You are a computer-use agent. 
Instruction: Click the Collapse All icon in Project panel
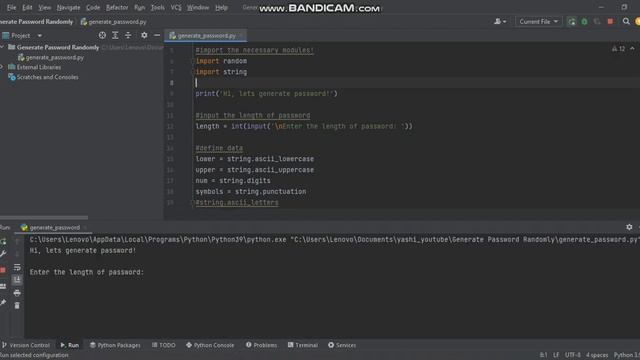(128, 36)
